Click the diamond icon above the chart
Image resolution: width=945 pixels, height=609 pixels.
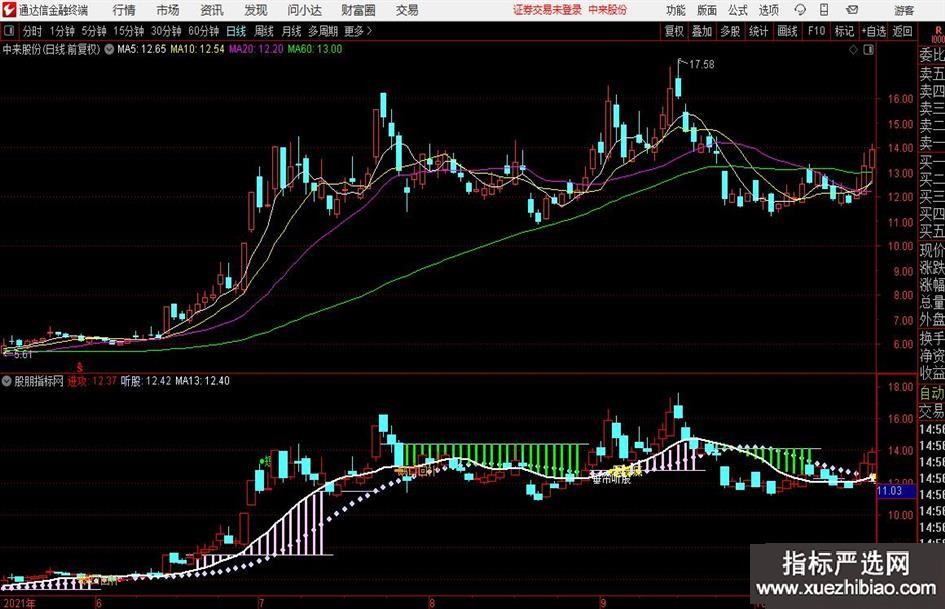pos(853,50)
